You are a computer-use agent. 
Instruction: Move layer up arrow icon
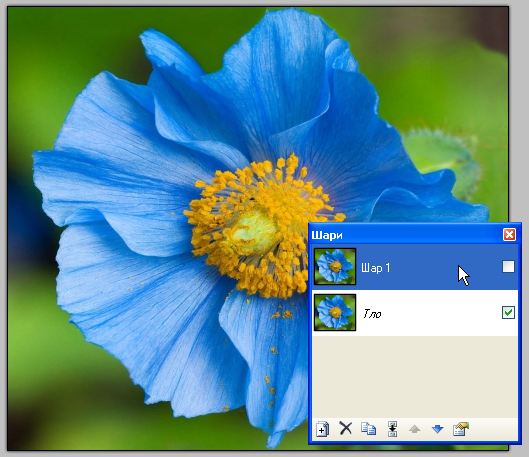(415, 429)
